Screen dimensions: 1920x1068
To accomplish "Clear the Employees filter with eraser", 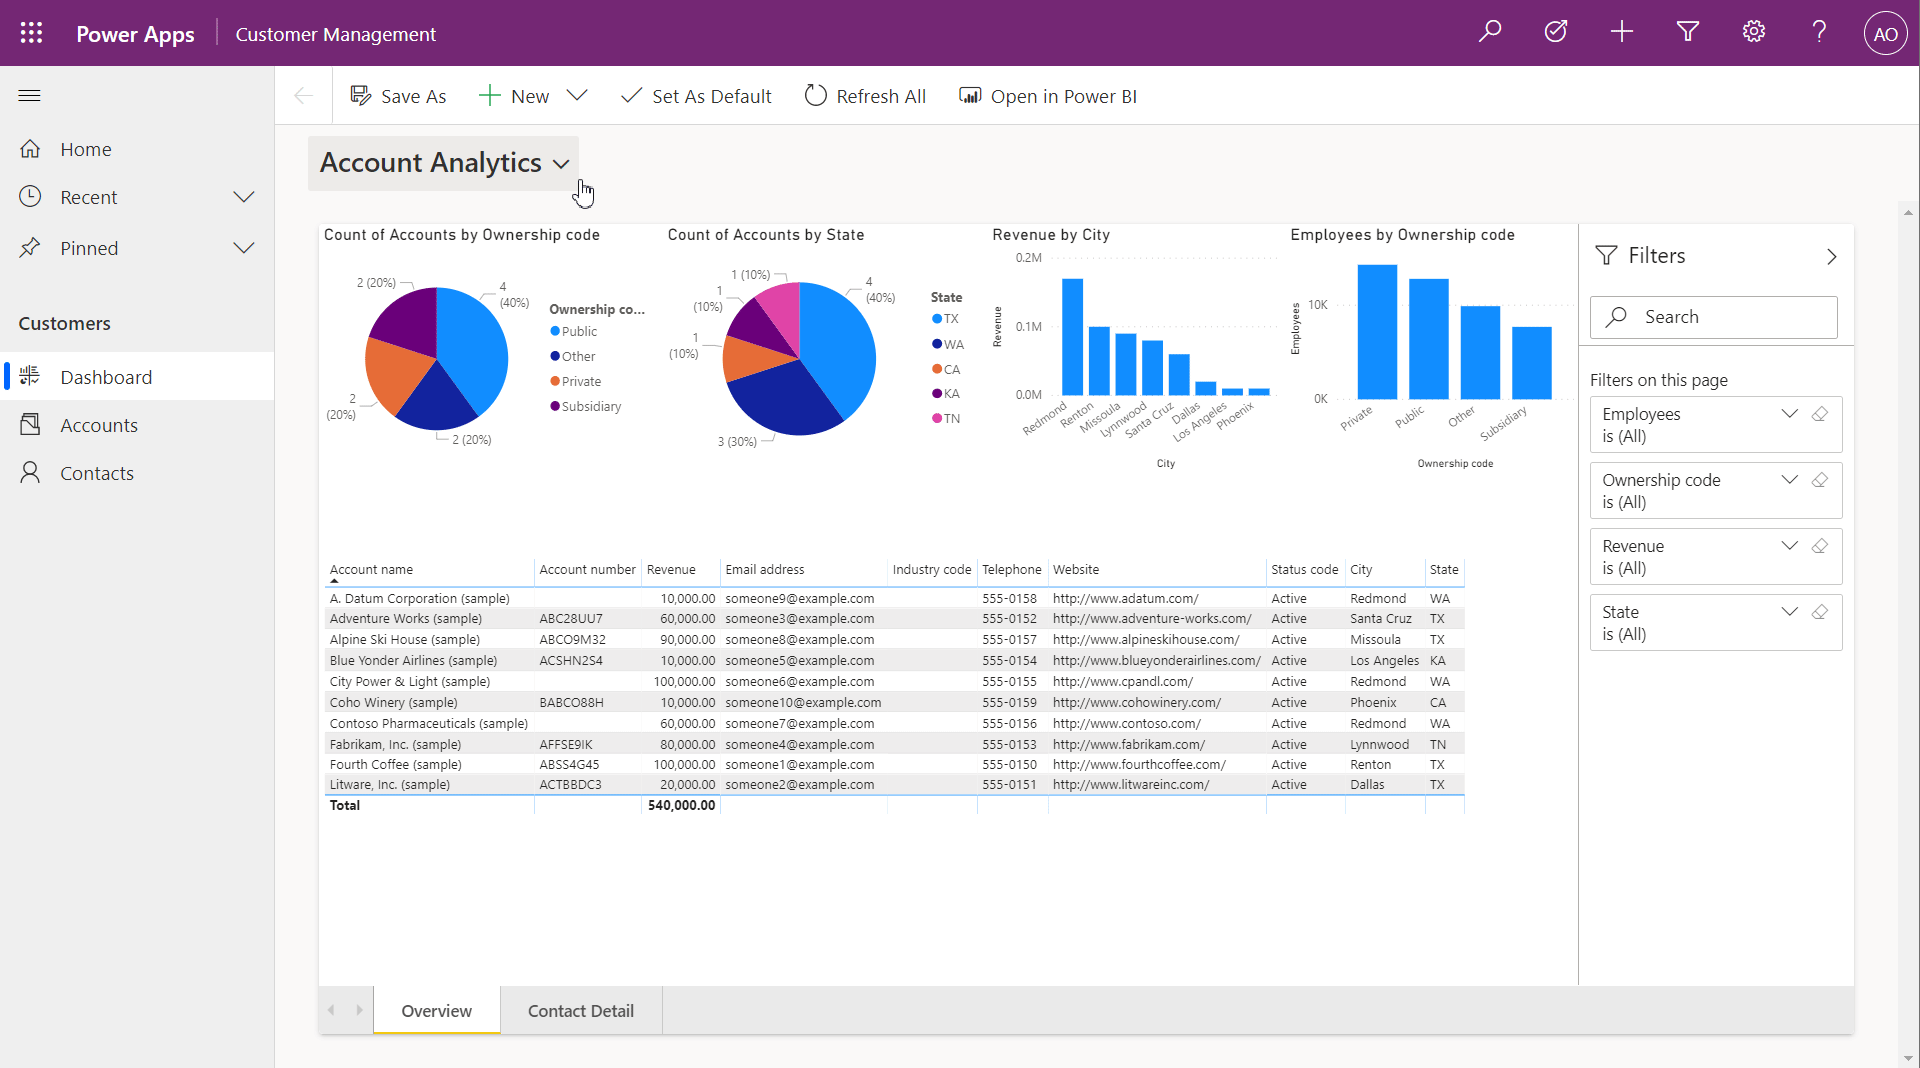I will (1820, 414).
